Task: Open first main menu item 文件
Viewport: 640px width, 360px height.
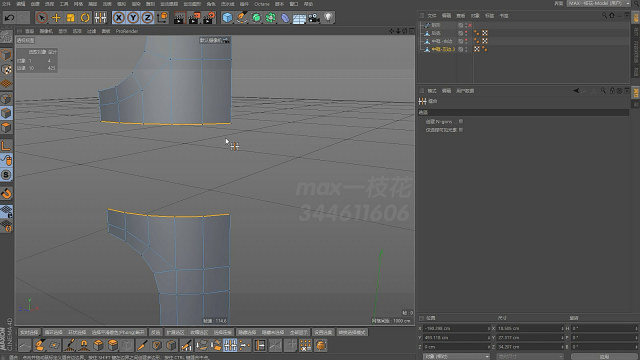Action: (7, 4)
